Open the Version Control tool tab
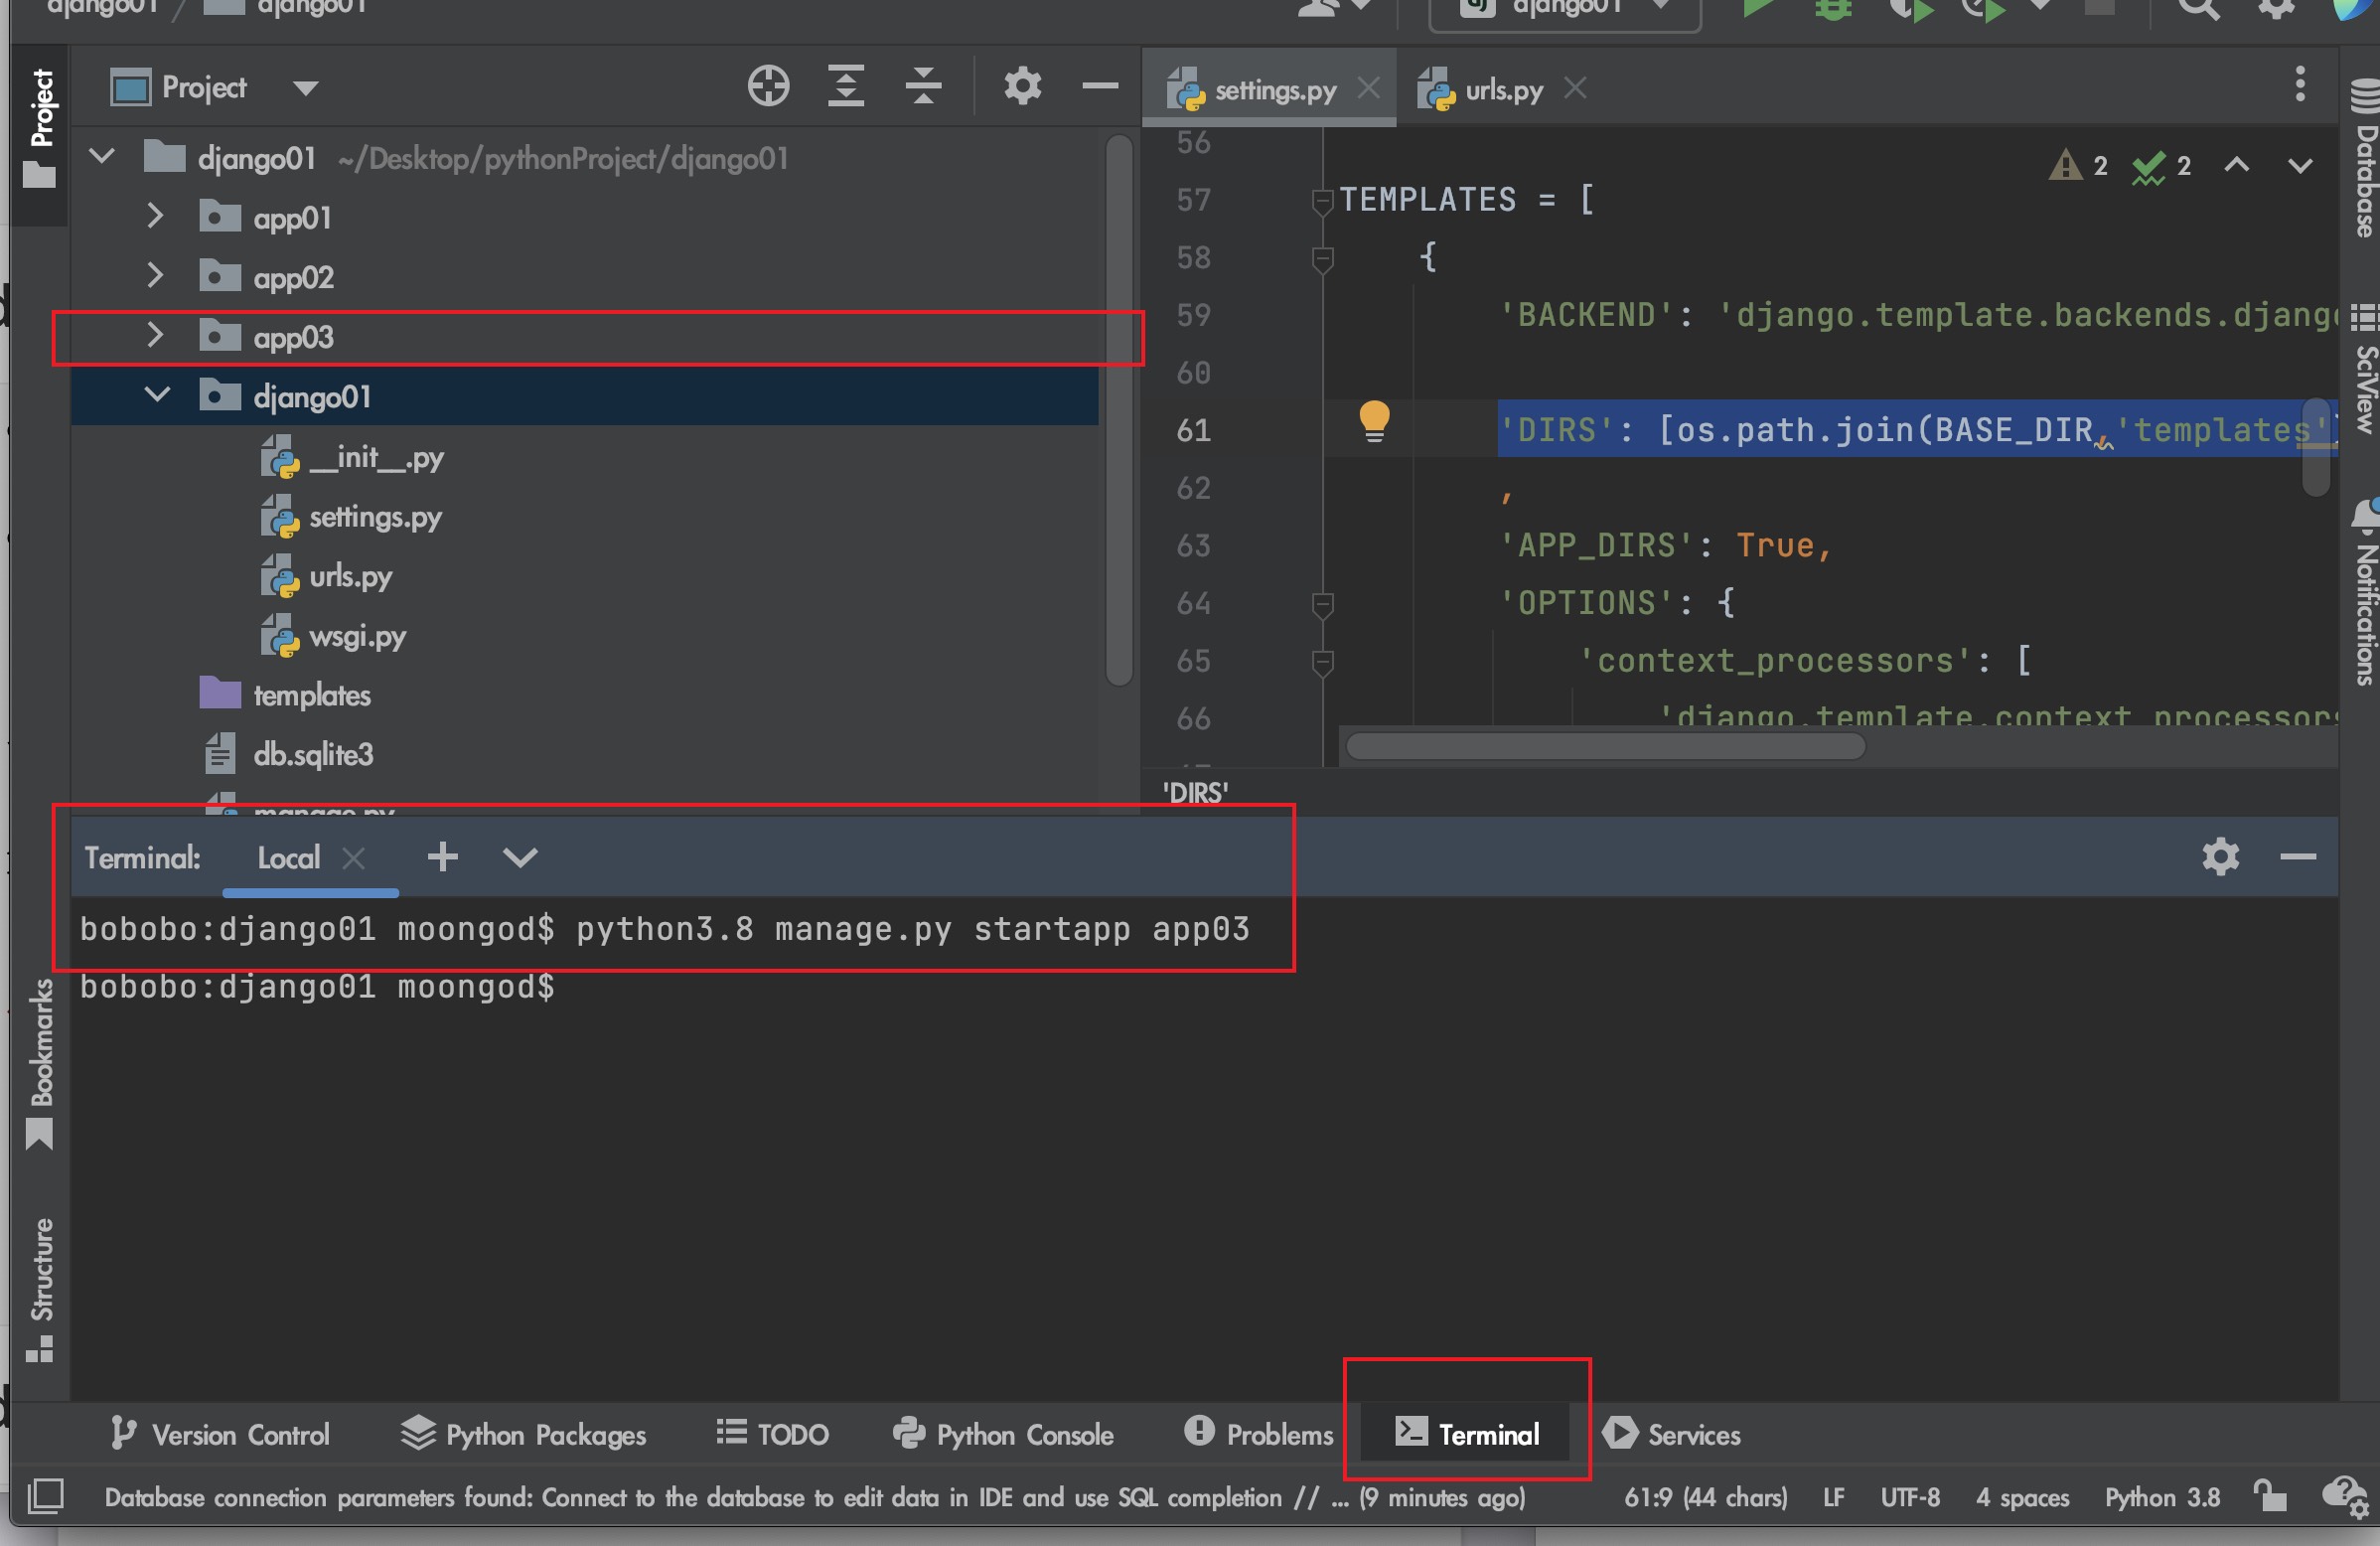This screenshot has width=2380, height=1546. tap(220, 1434)
